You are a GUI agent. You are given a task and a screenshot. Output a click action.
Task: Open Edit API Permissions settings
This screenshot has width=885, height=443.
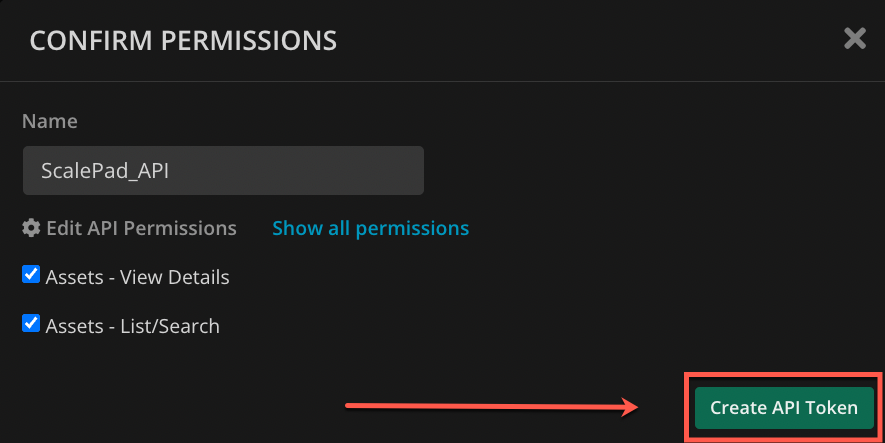pos(129,228)
